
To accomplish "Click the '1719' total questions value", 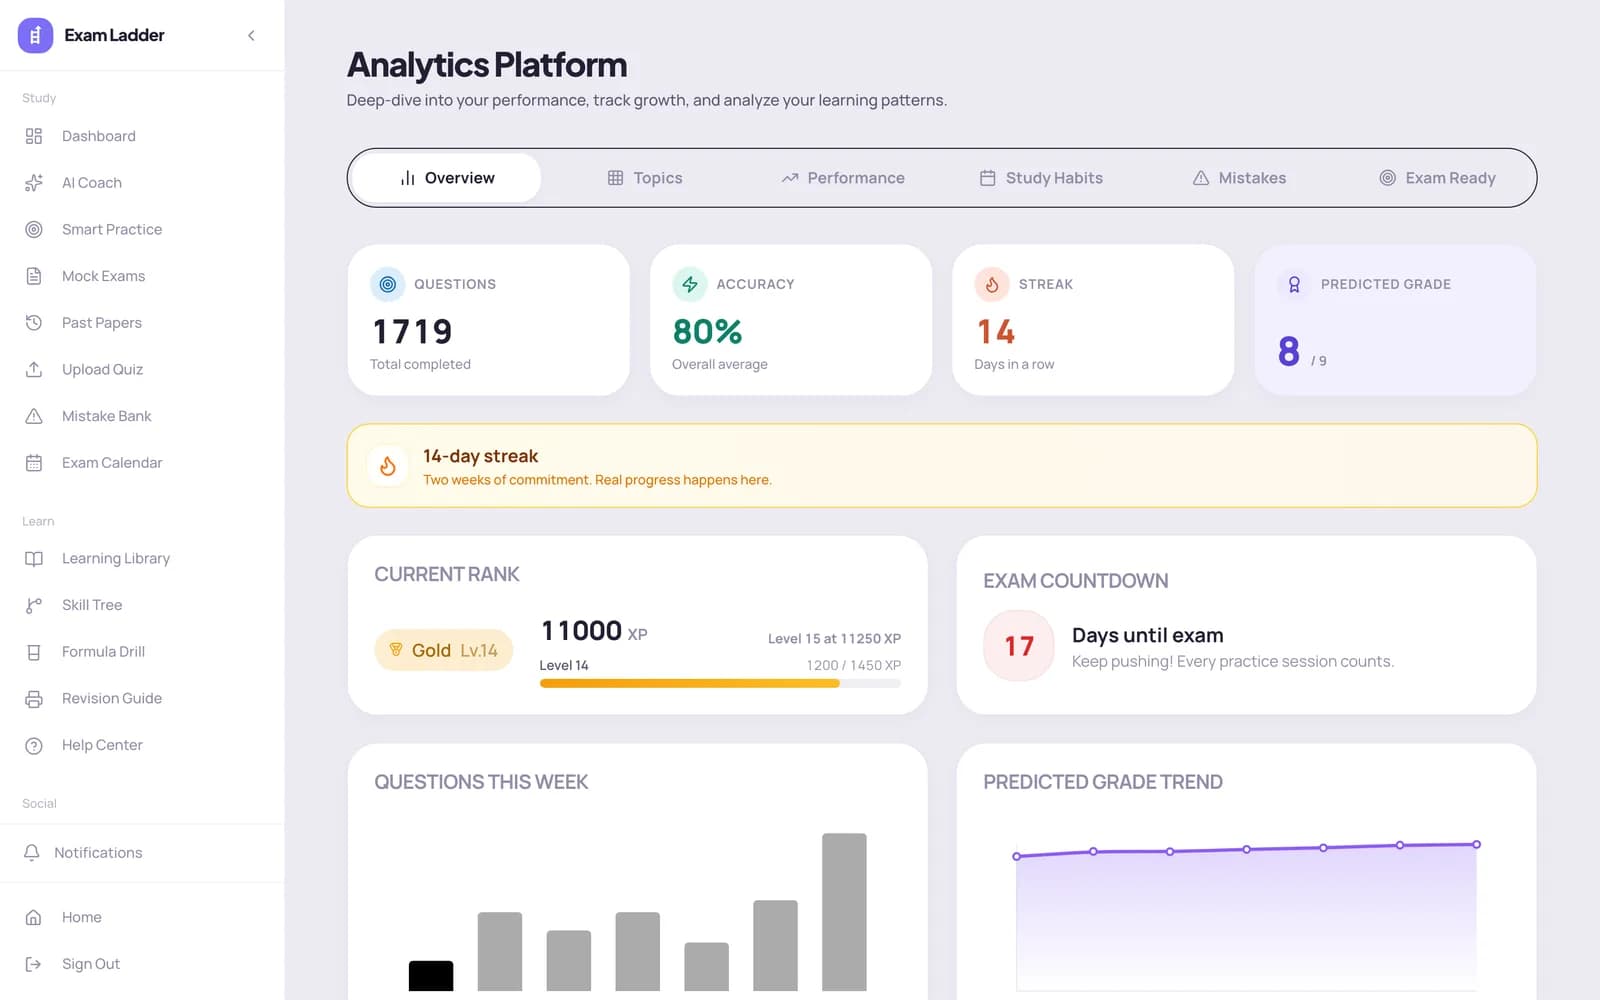I will coord(412,331).
